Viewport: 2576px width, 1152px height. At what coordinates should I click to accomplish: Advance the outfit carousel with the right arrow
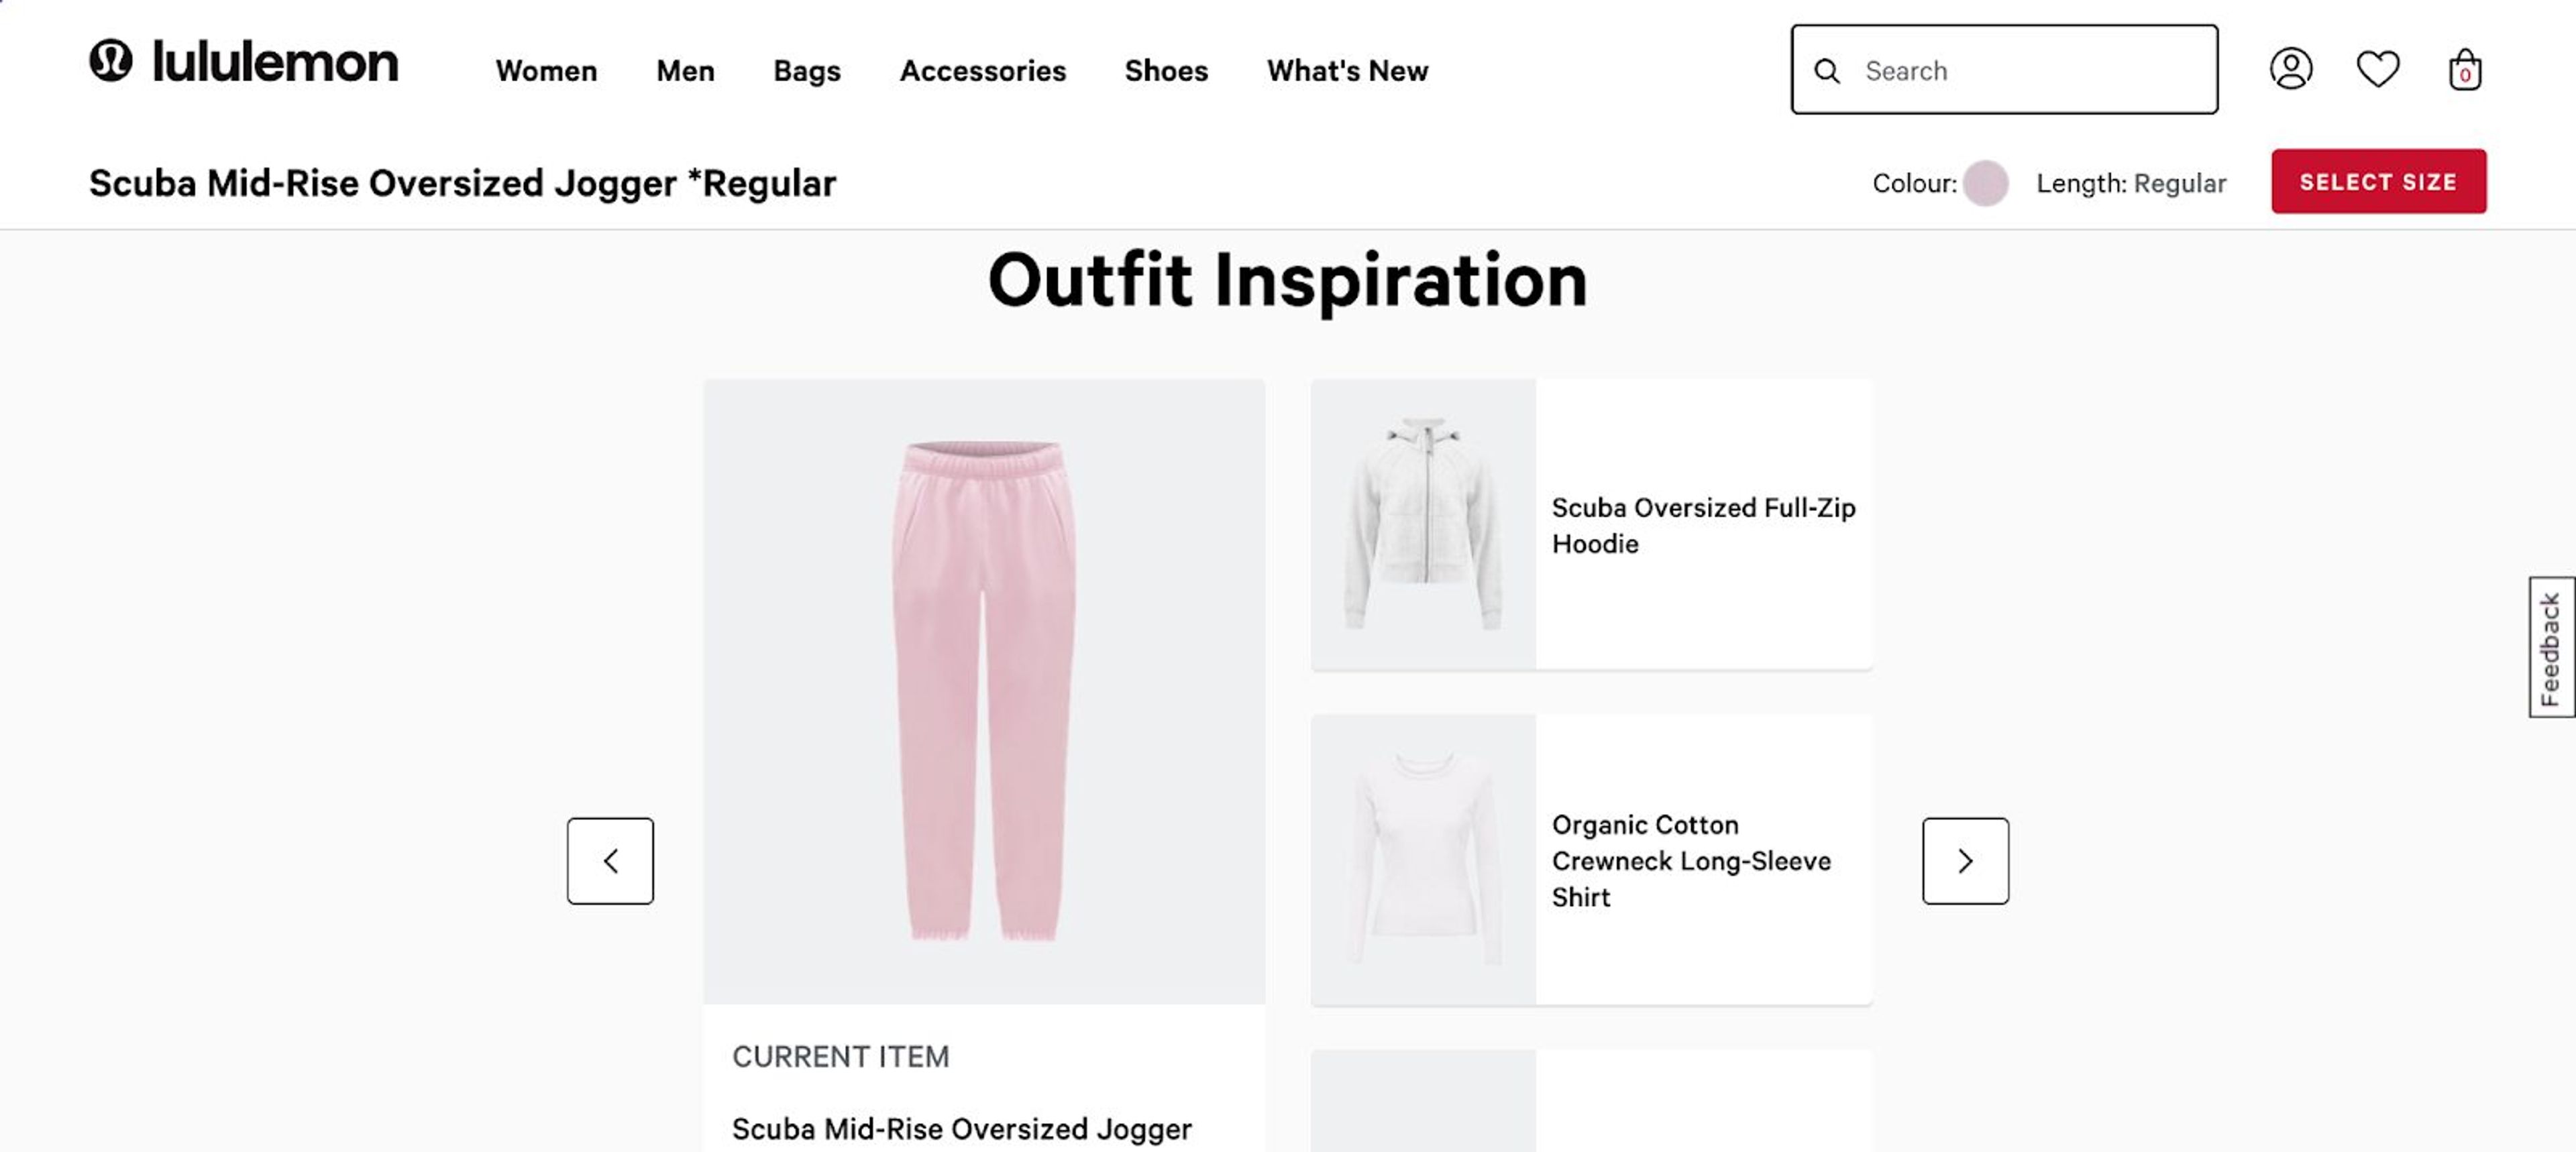[1965, 861]
